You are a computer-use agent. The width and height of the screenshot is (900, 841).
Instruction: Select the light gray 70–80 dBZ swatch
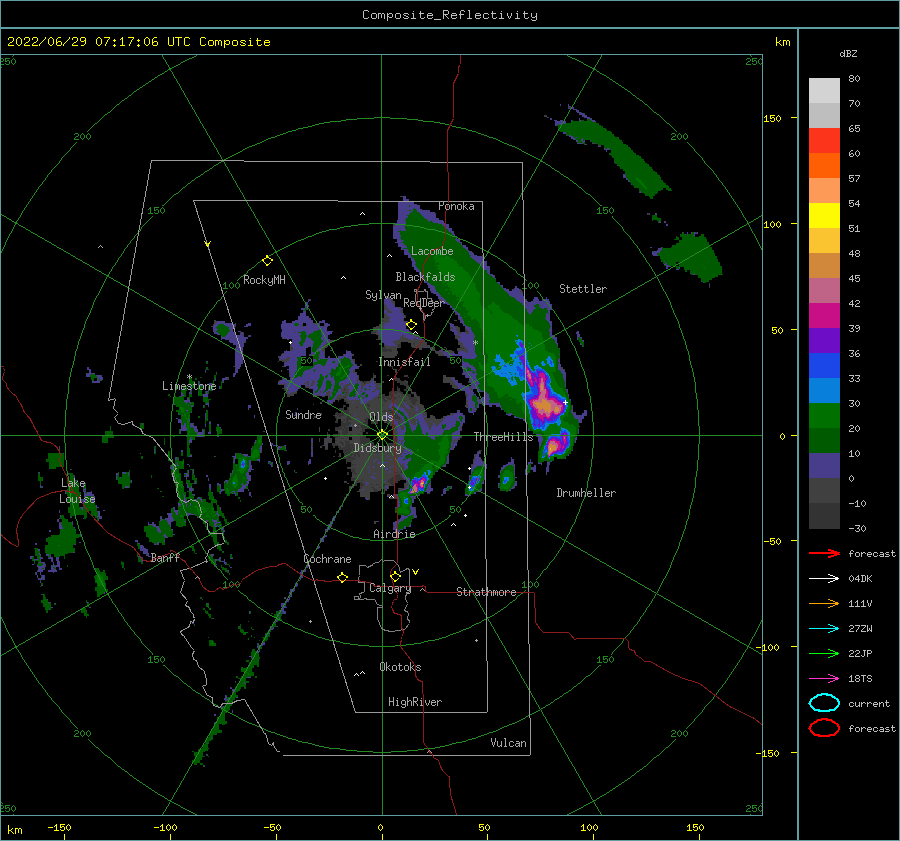pyautogui.click(x=824, y=91)
